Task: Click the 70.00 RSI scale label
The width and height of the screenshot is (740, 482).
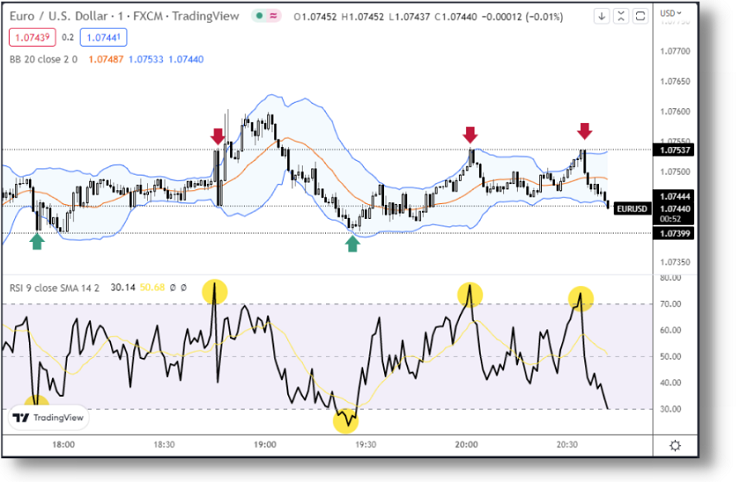Action: [x=670, y=304]
